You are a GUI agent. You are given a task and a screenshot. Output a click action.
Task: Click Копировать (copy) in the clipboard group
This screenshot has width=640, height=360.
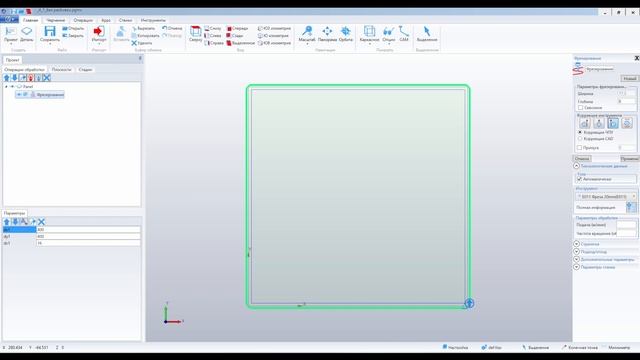(145, 36)
